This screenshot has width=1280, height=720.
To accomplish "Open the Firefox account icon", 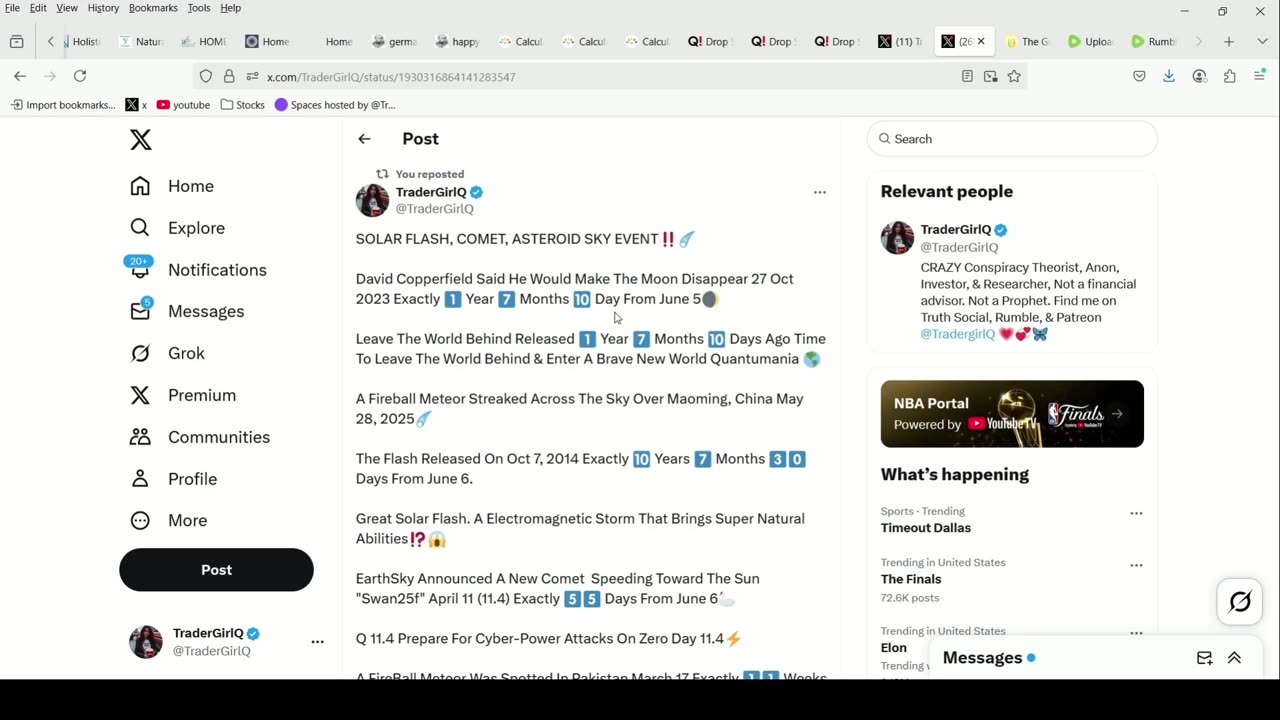I will (1200, 76).
